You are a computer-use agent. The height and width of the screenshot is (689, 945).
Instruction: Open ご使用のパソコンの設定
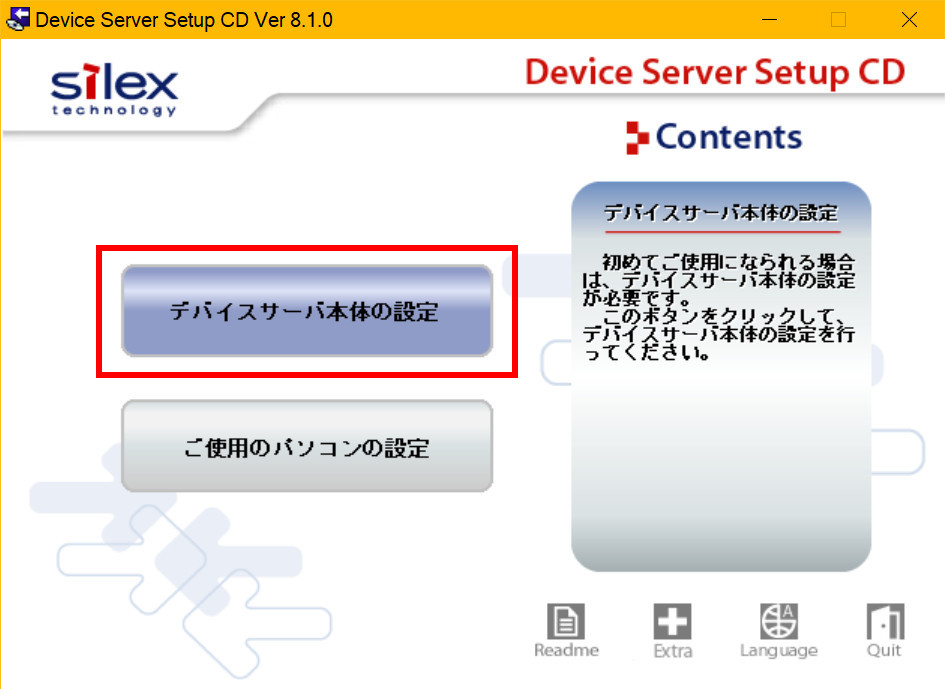[x=307, y=447]
